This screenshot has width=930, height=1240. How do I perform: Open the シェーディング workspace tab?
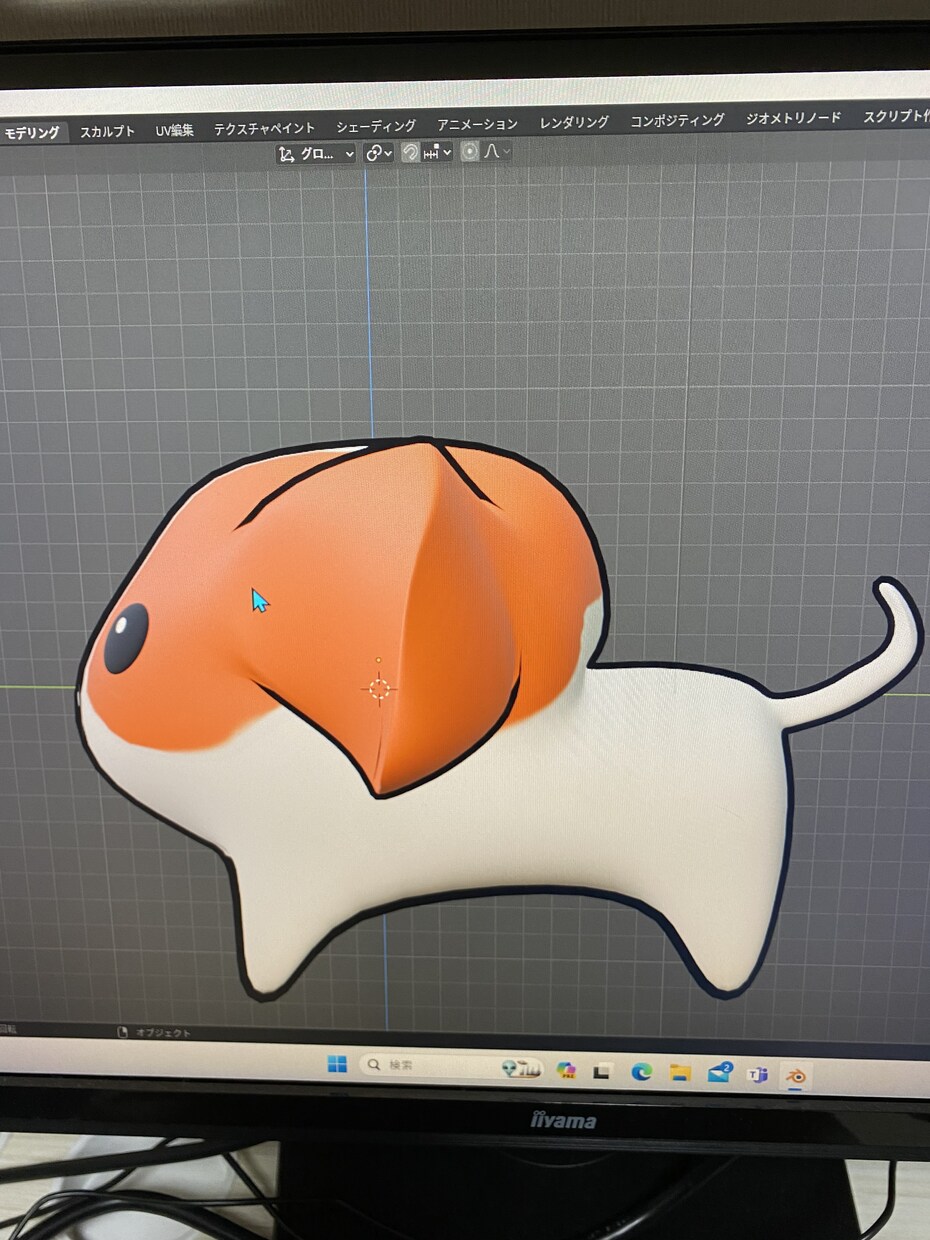(376, 127)
